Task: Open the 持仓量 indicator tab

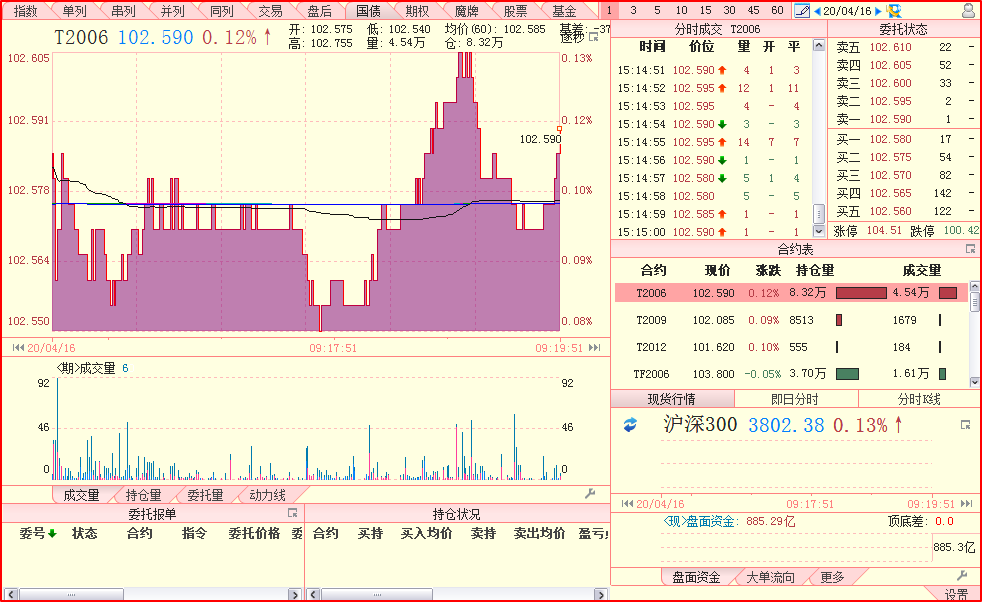Action: [x=143, y=494]
